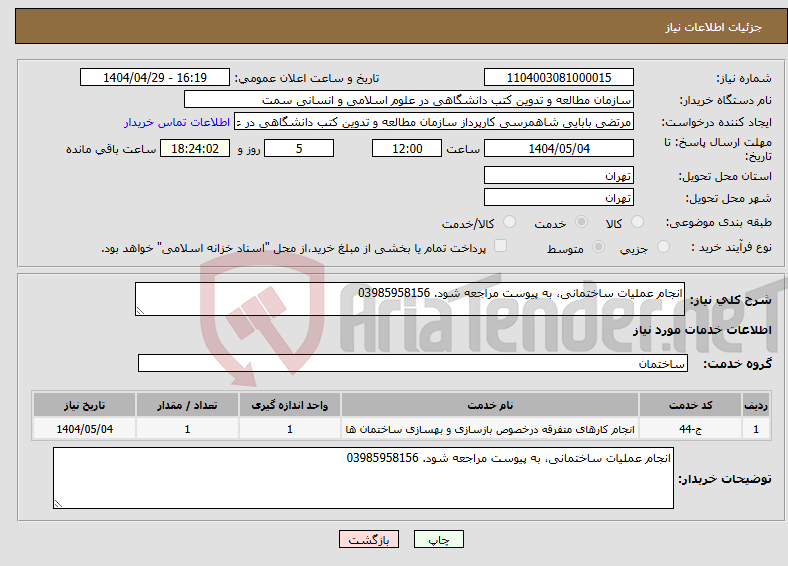This screenshot has height=566, width=788.
Task: Click the remaining days field showing 5
Action: coord(299,148)
